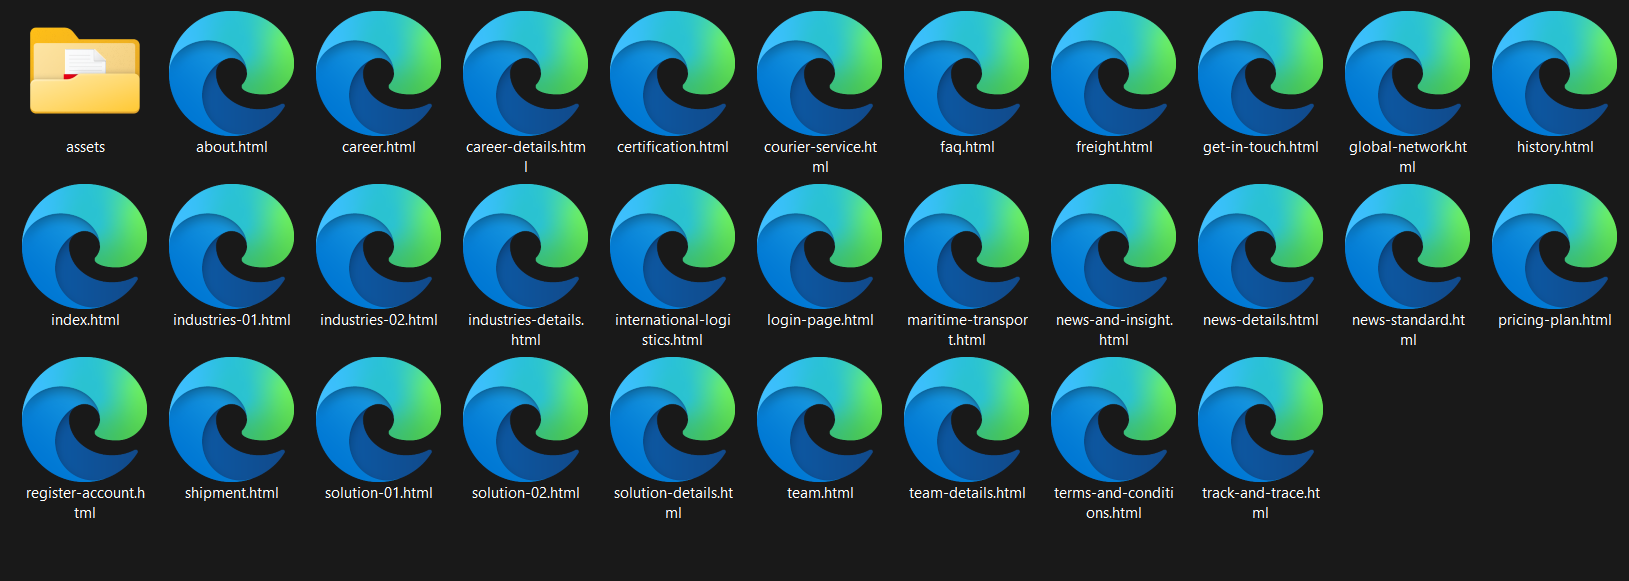
Task: Click the get-in-touch.html file icon
Action: pos(1261,73)
